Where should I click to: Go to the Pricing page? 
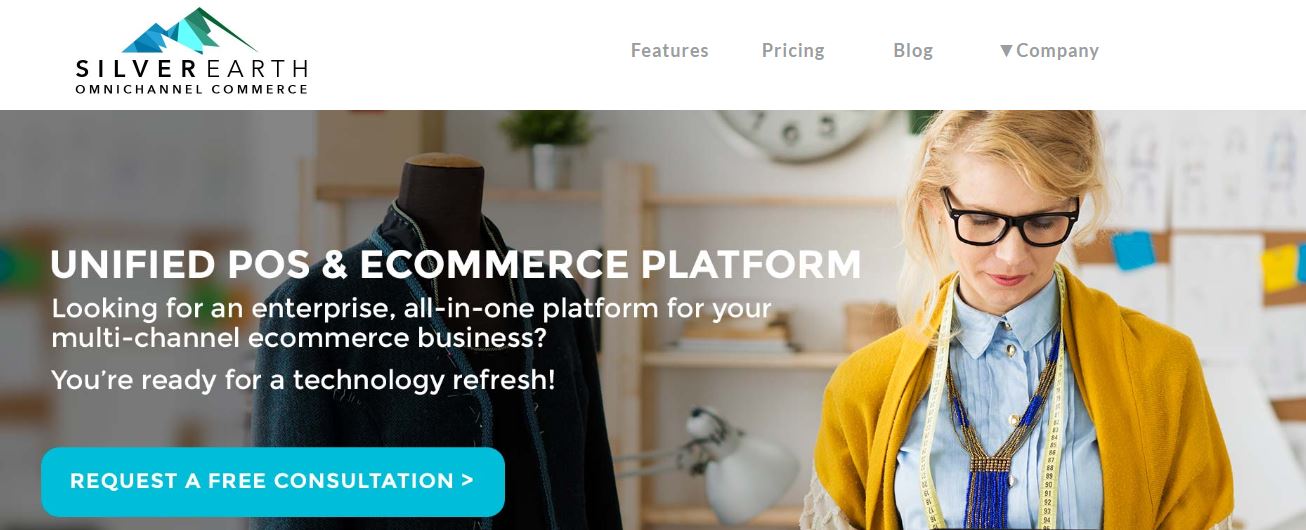pyautogui.click(x=793, y=50)
